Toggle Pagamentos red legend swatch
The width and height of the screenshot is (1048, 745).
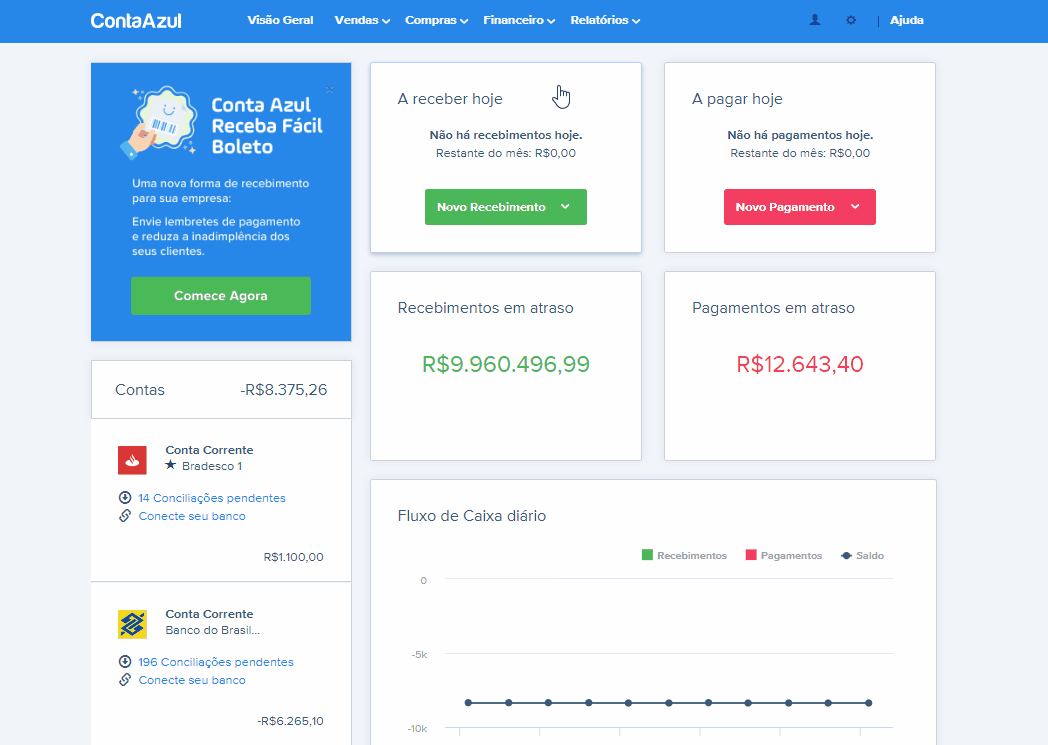pyautogui.click(x=751, y=555)
